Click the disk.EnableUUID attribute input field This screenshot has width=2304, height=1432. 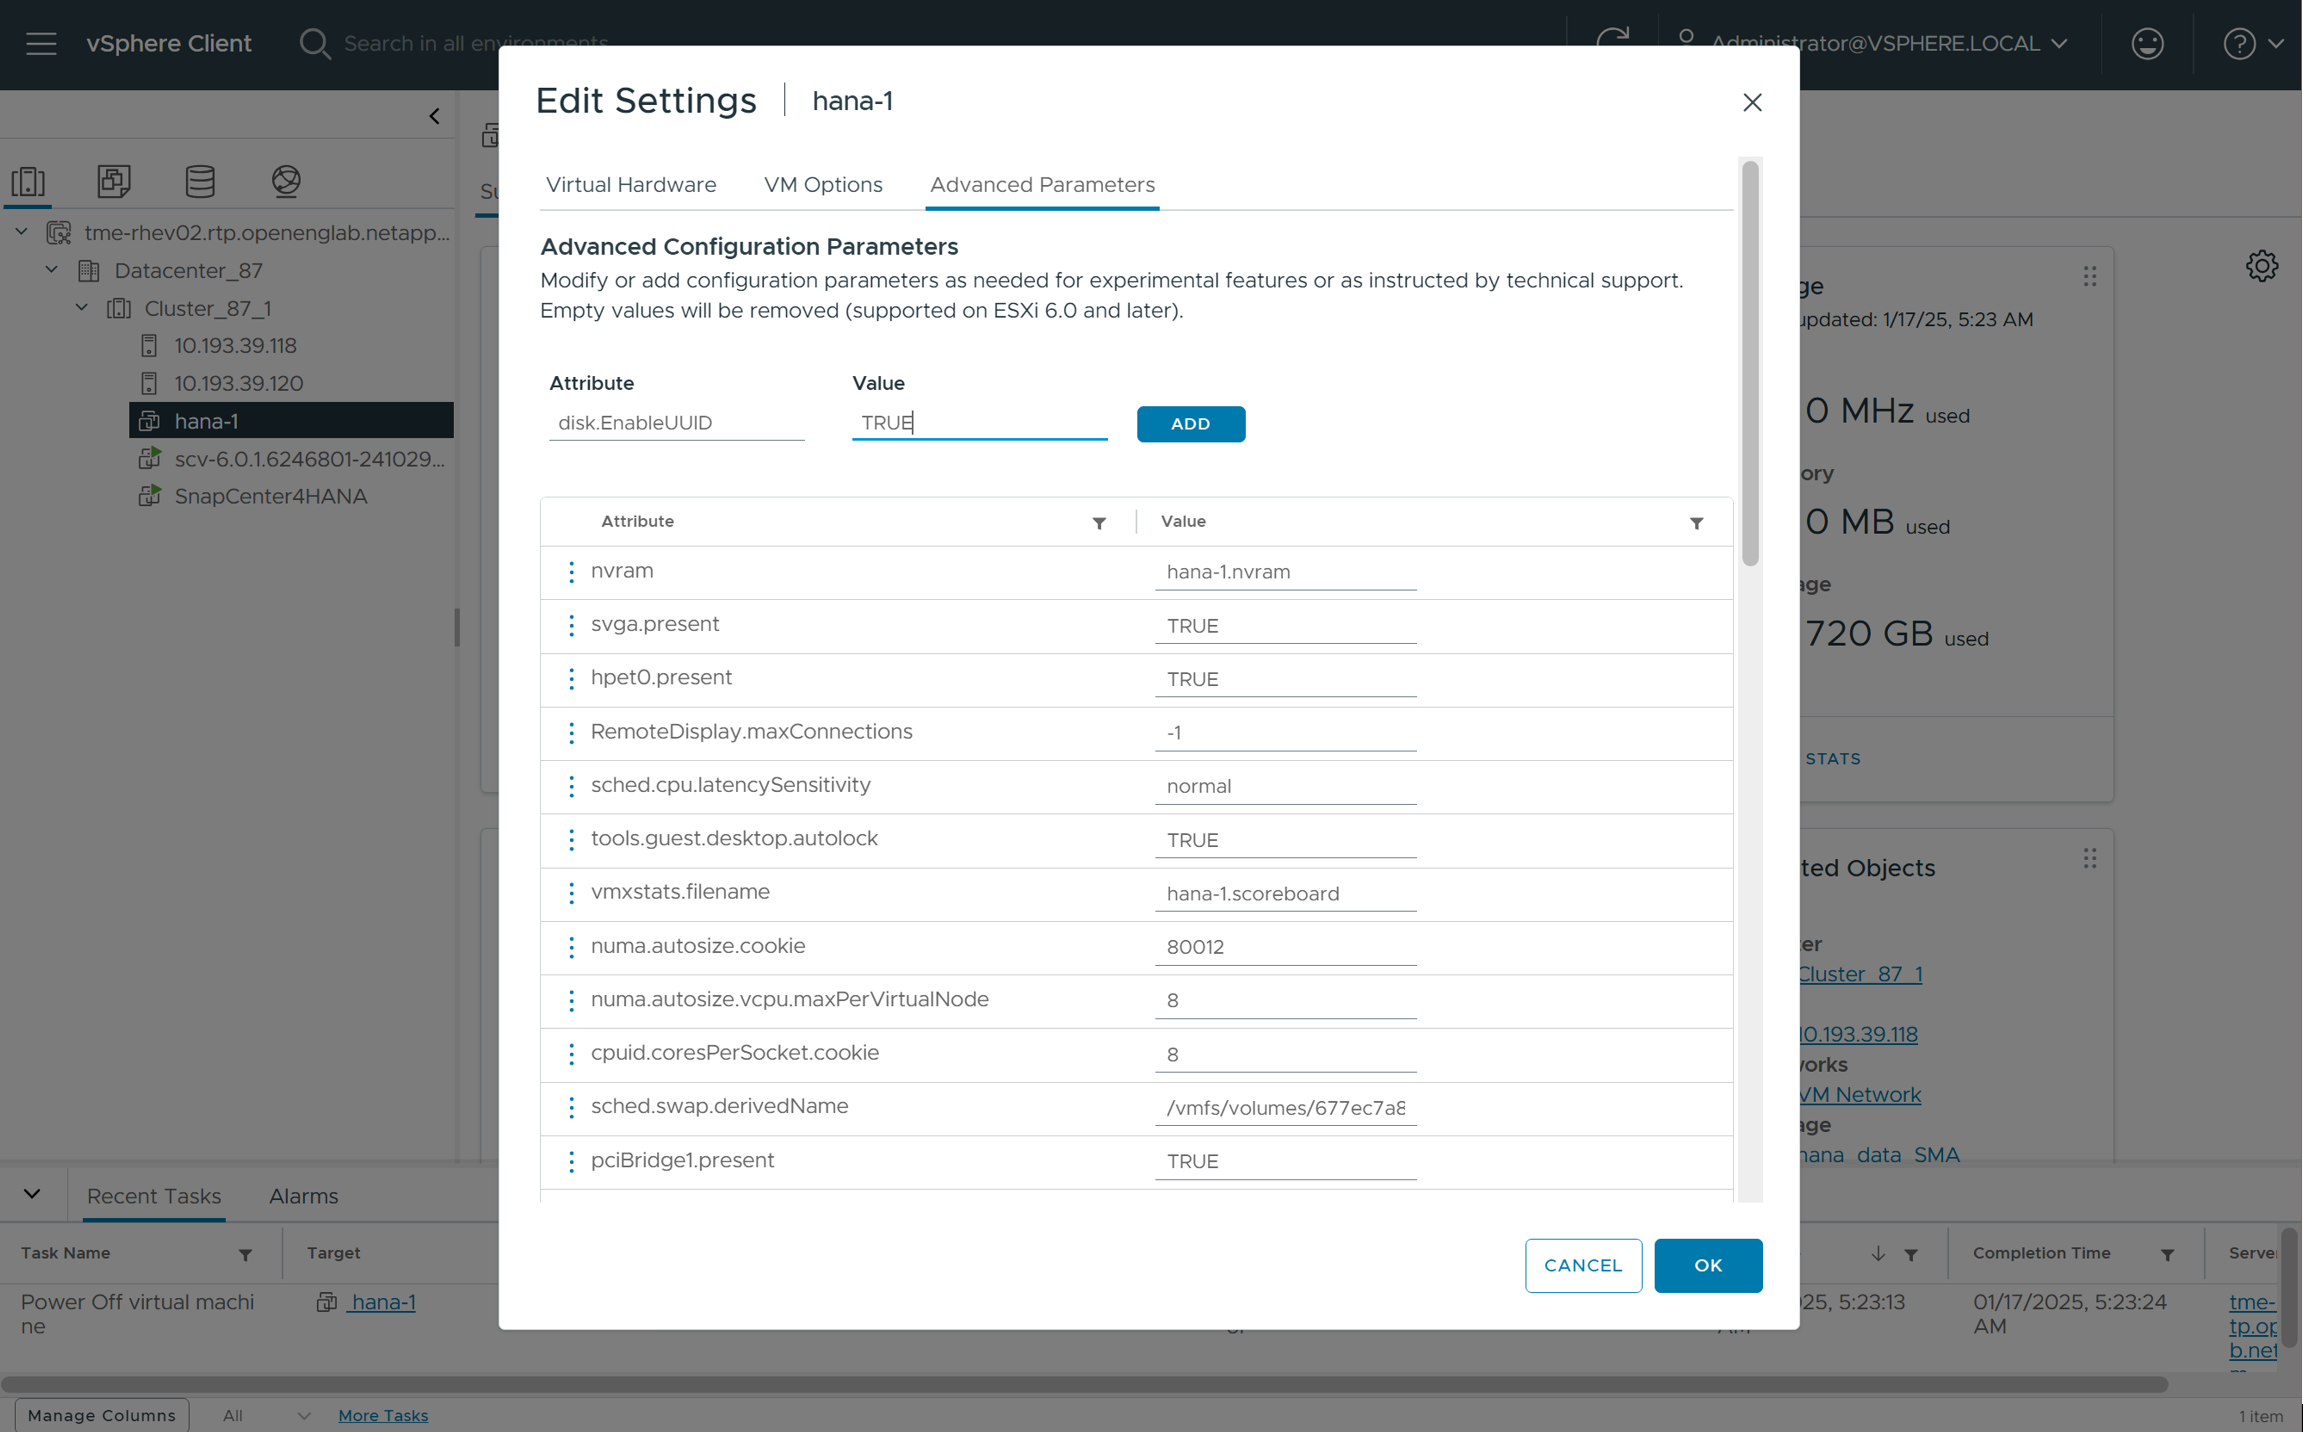pyautogui.click(x=676, y=423)
